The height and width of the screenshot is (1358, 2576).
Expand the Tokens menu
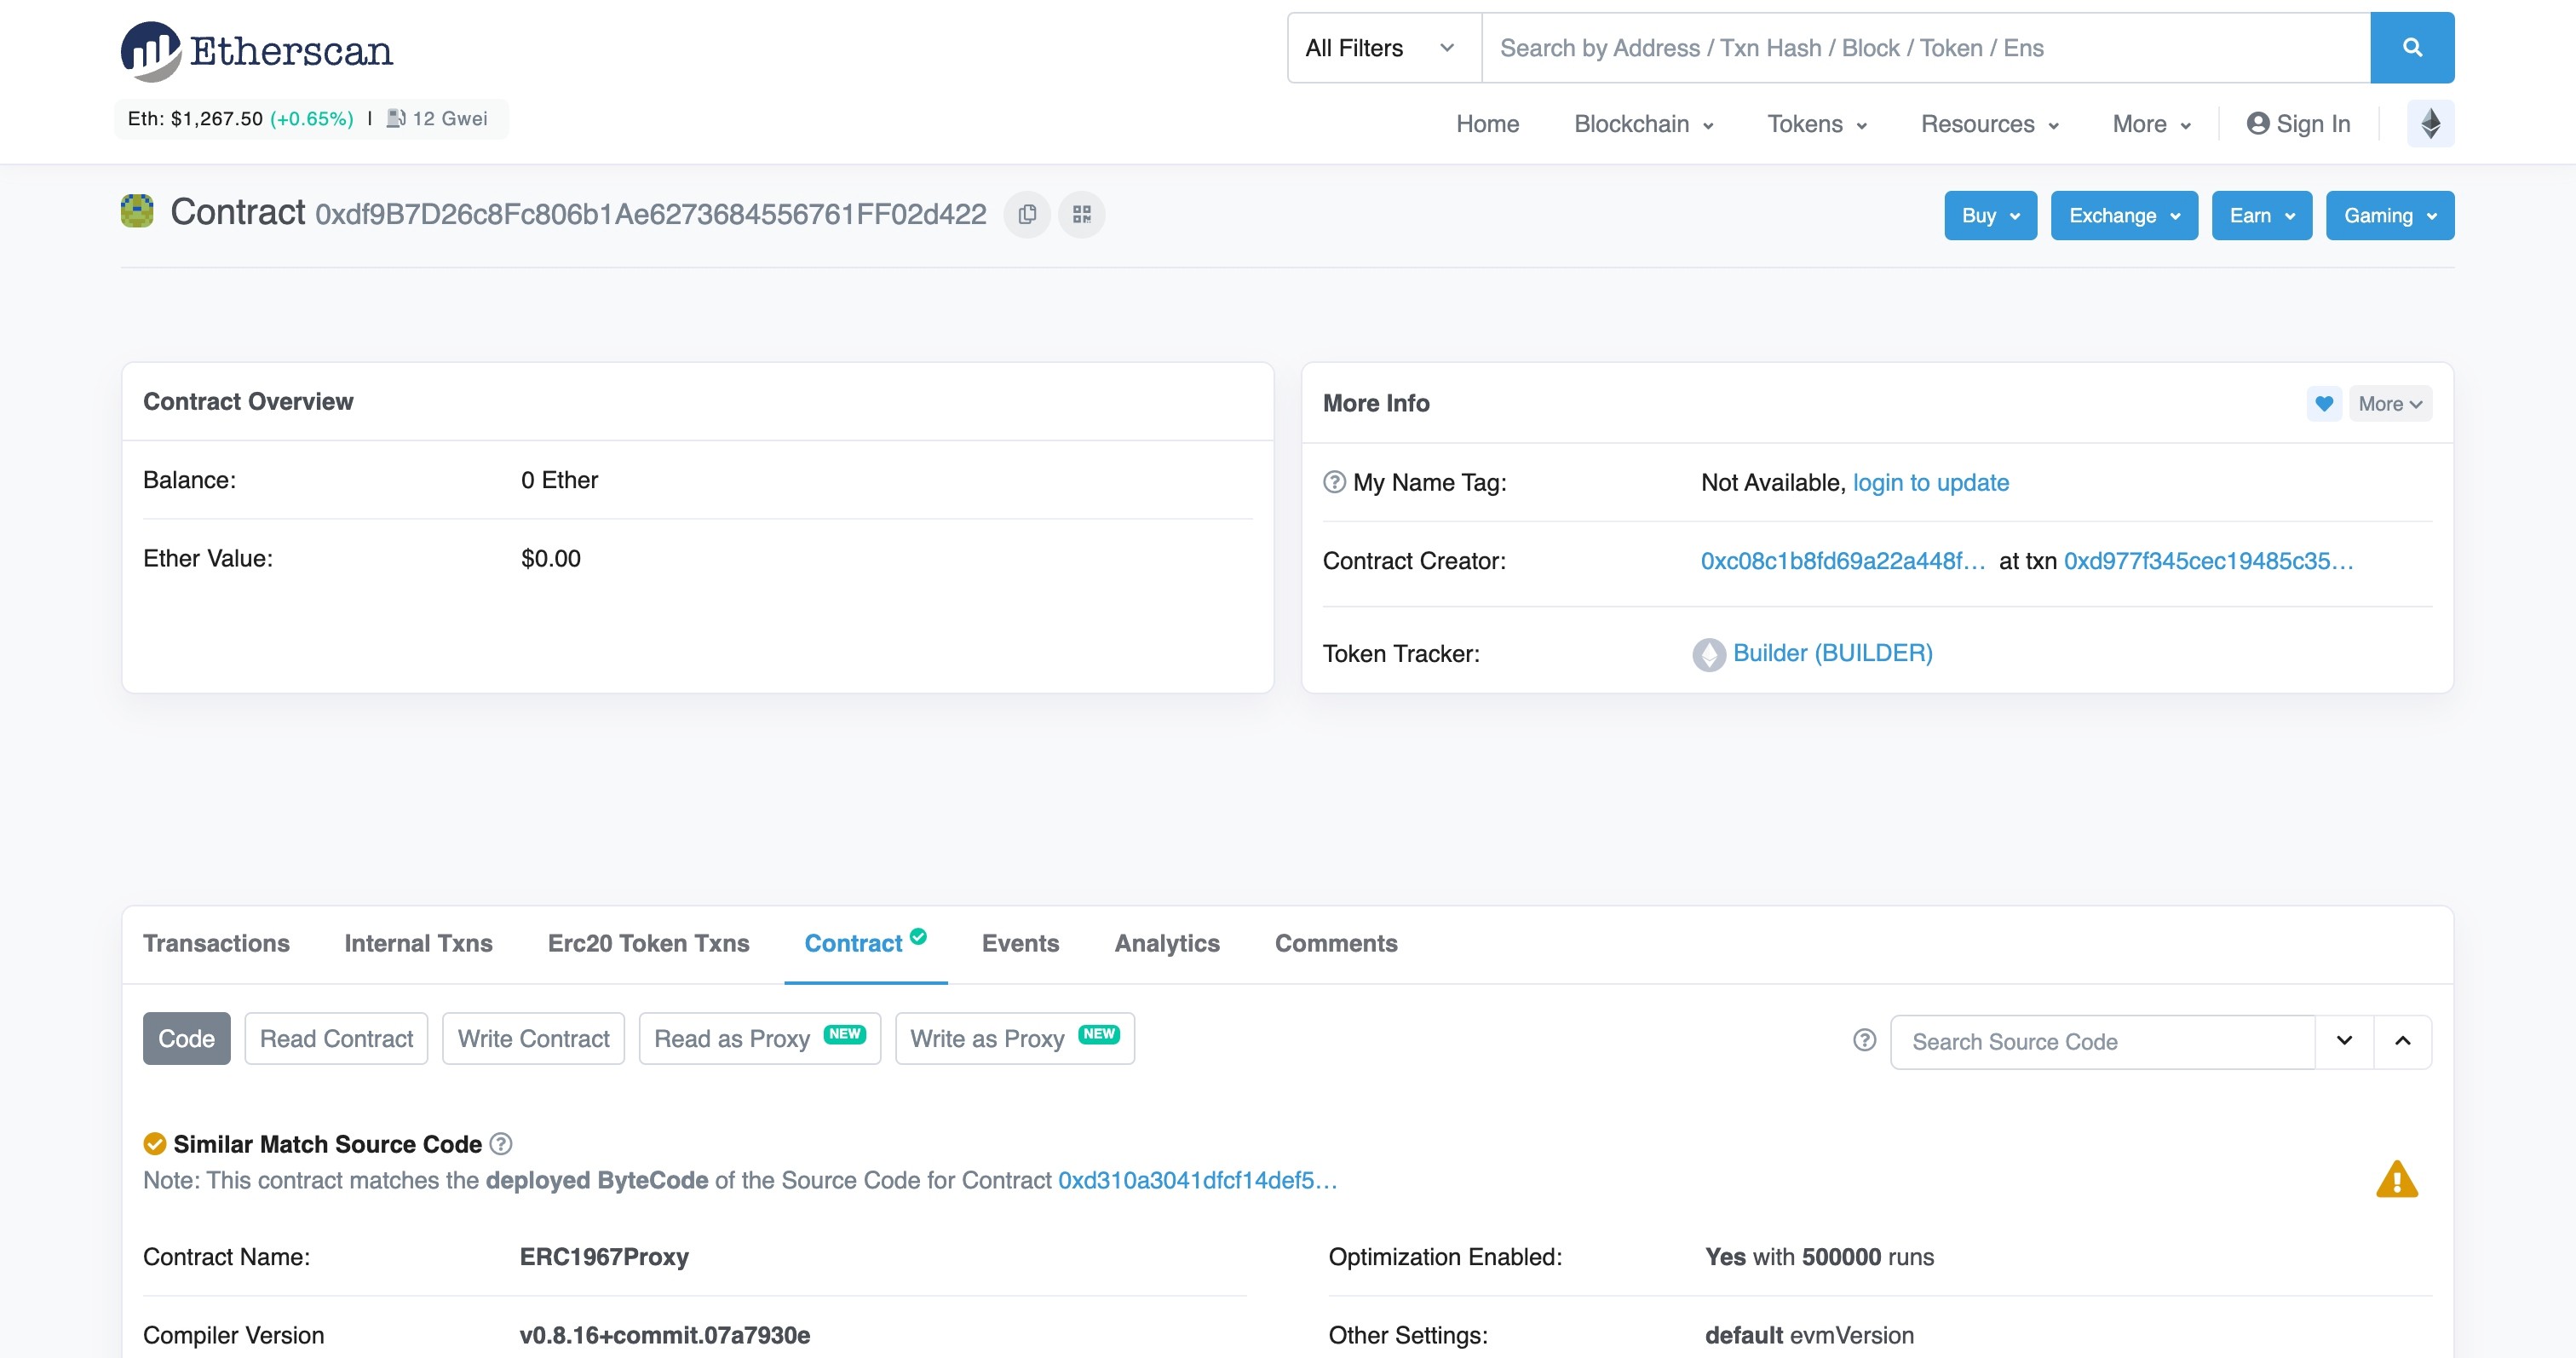(x=1817, y=124)
